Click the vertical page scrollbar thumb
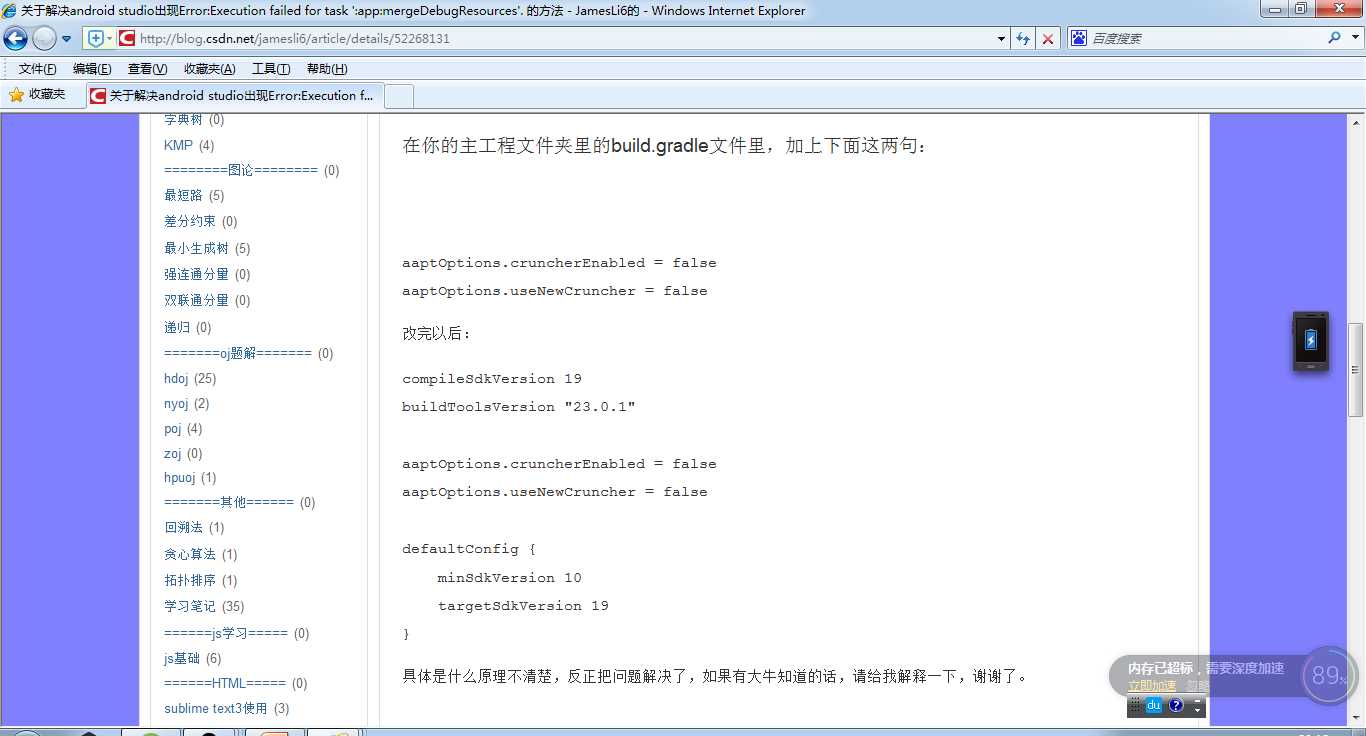1366x736 pixels. [x=1356, y=370]
